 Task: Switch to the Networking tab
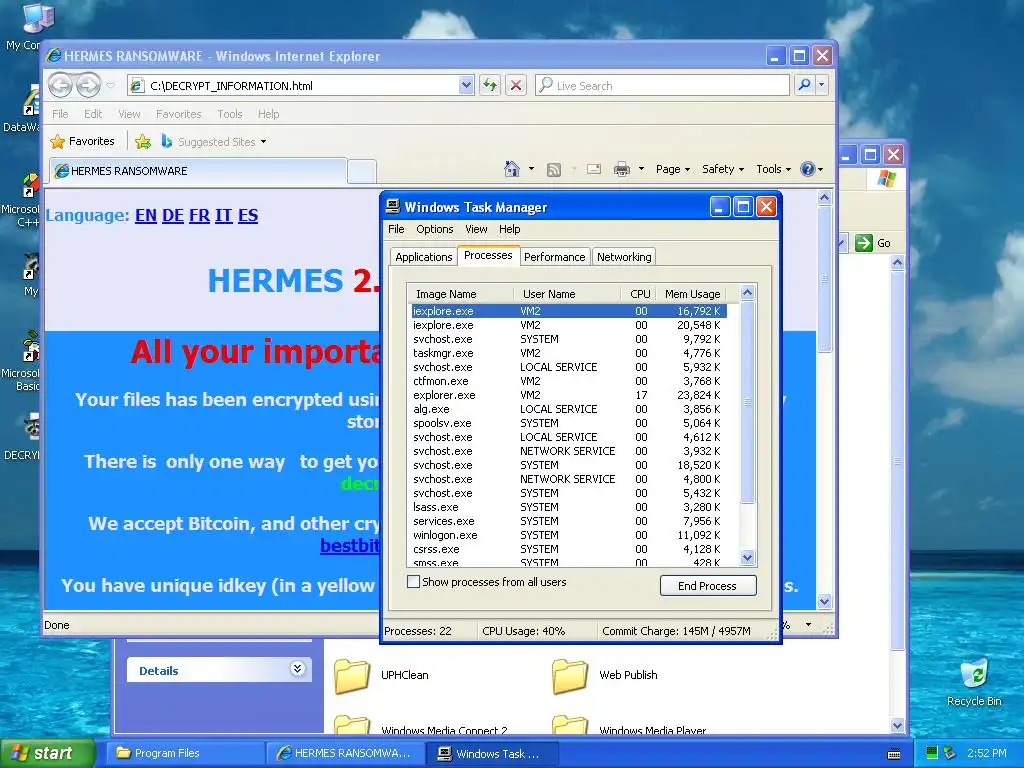pos(624,257)
